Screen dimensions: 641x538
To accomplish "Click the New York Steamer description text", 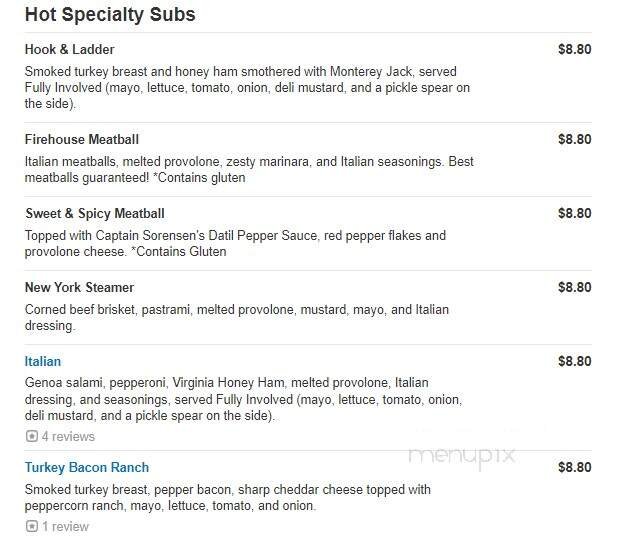I will pyautogui.click(x=237, y=317).
